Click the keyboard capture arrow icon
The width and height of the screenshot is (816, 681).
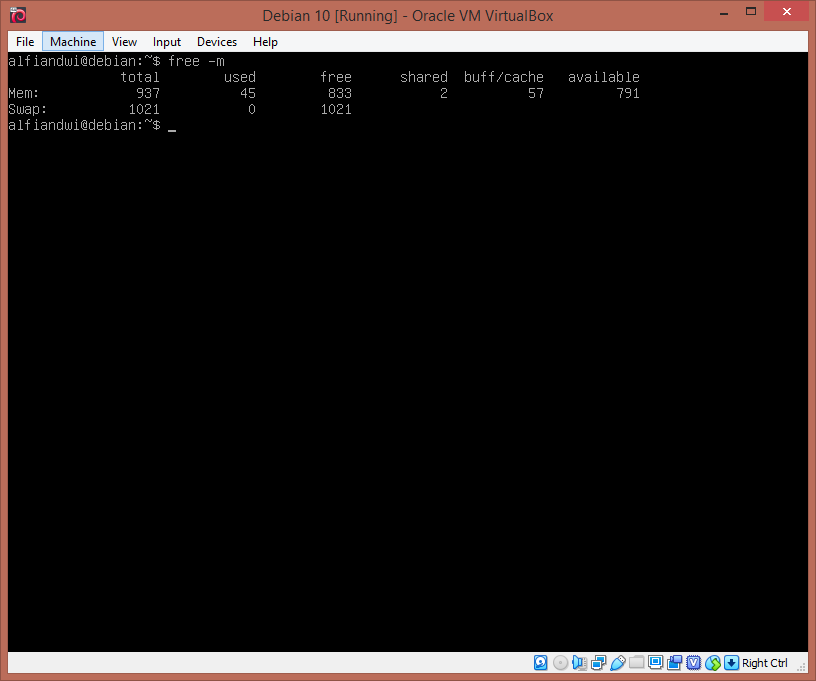coord(731,662)
